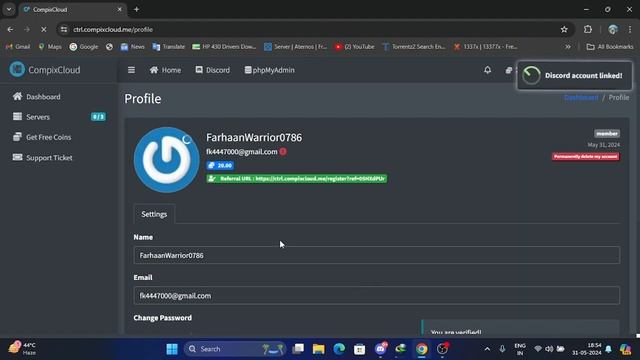Click into the Name input field

pos(376,255)
